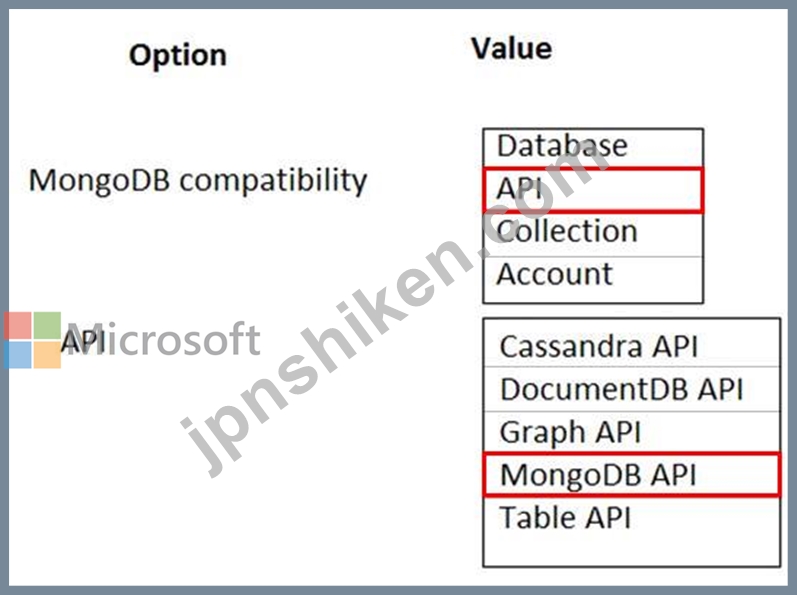Viewport: 797px width, 595px height.
Task: Pick Account from the first list
Action: [593, 278]
